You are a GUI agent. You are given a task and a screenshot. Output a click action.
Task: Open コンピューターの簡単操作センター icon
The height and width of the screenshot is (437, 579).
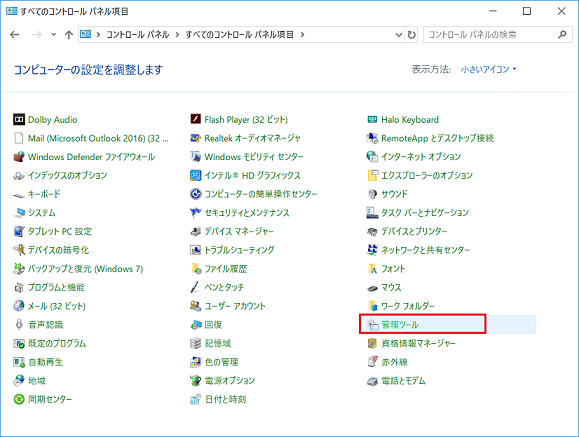pyautogui.click(x=195, y=194)
